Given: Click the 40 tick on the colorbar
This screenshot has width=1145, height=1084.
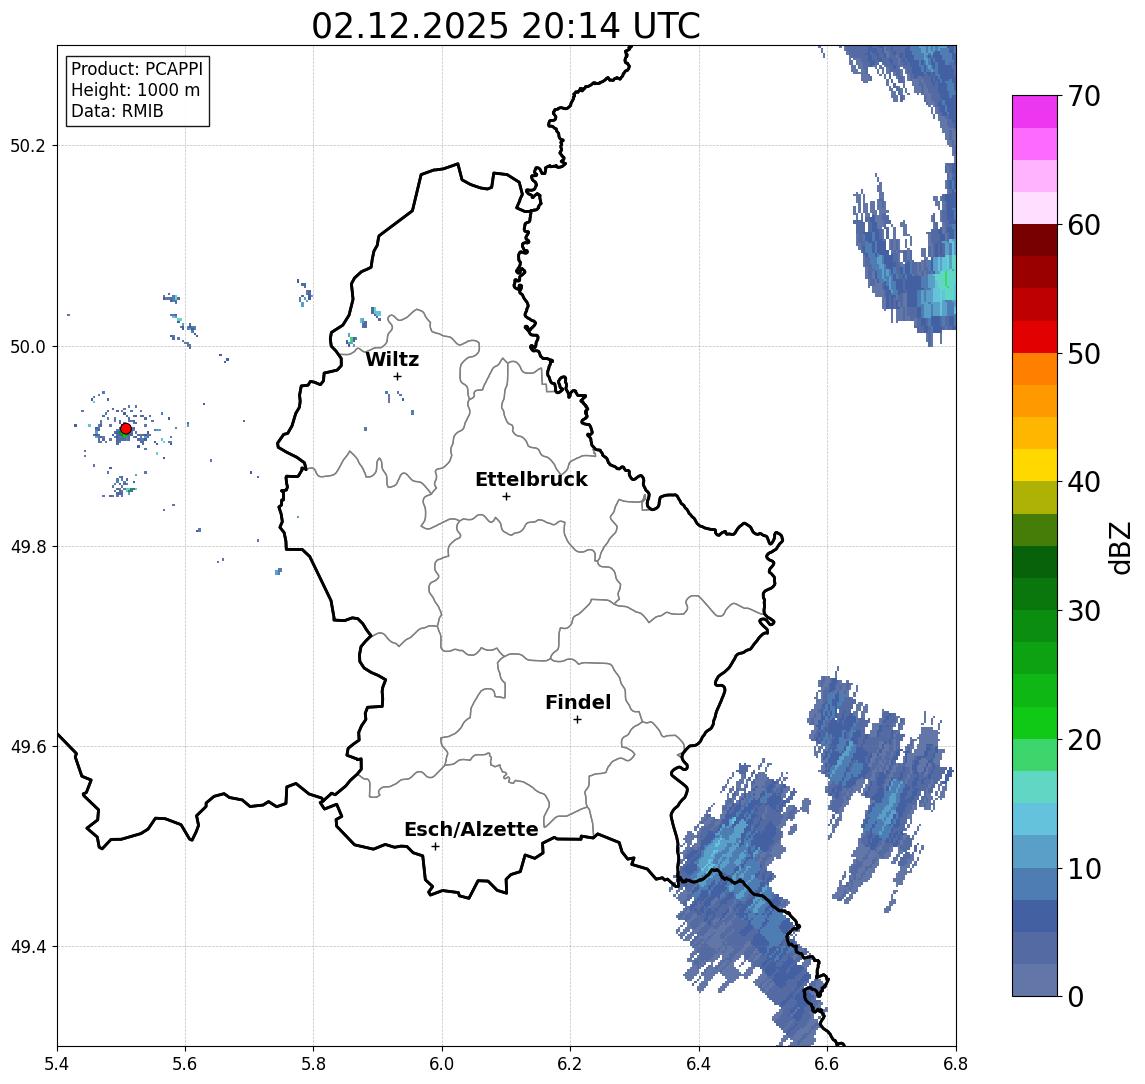Looking at the screenshot, I should pyautogui.click(x=1084, y=482).
